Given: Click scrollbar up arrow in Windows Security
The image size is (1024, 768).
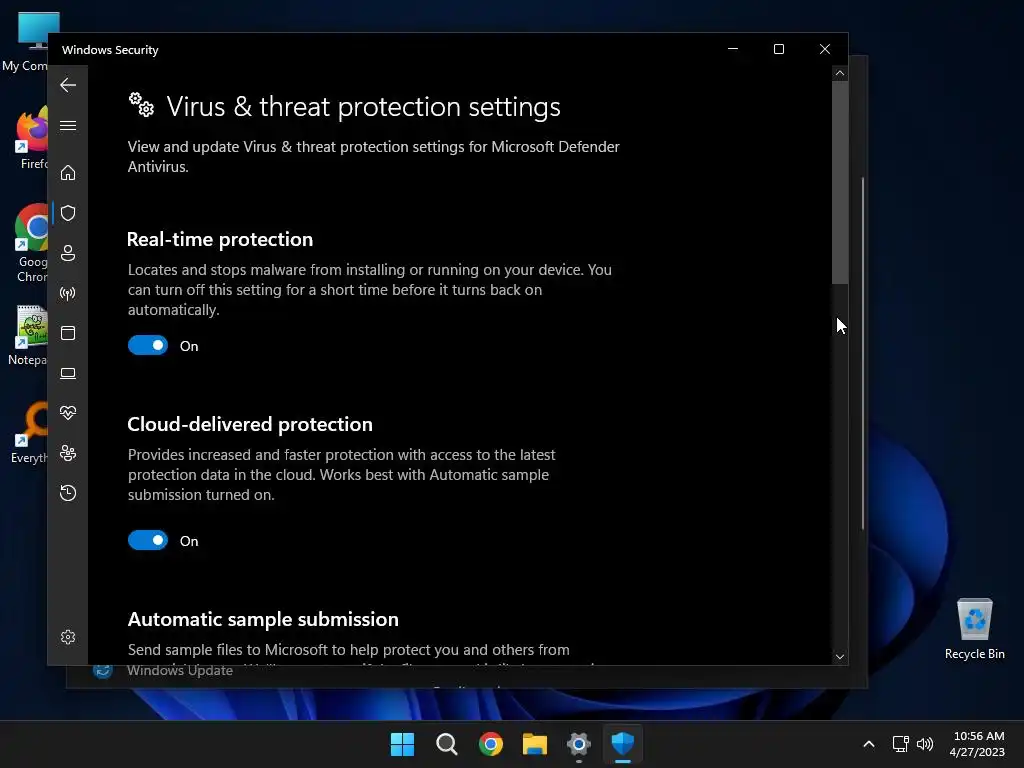Looking at the screenshot, I should 840,73.
